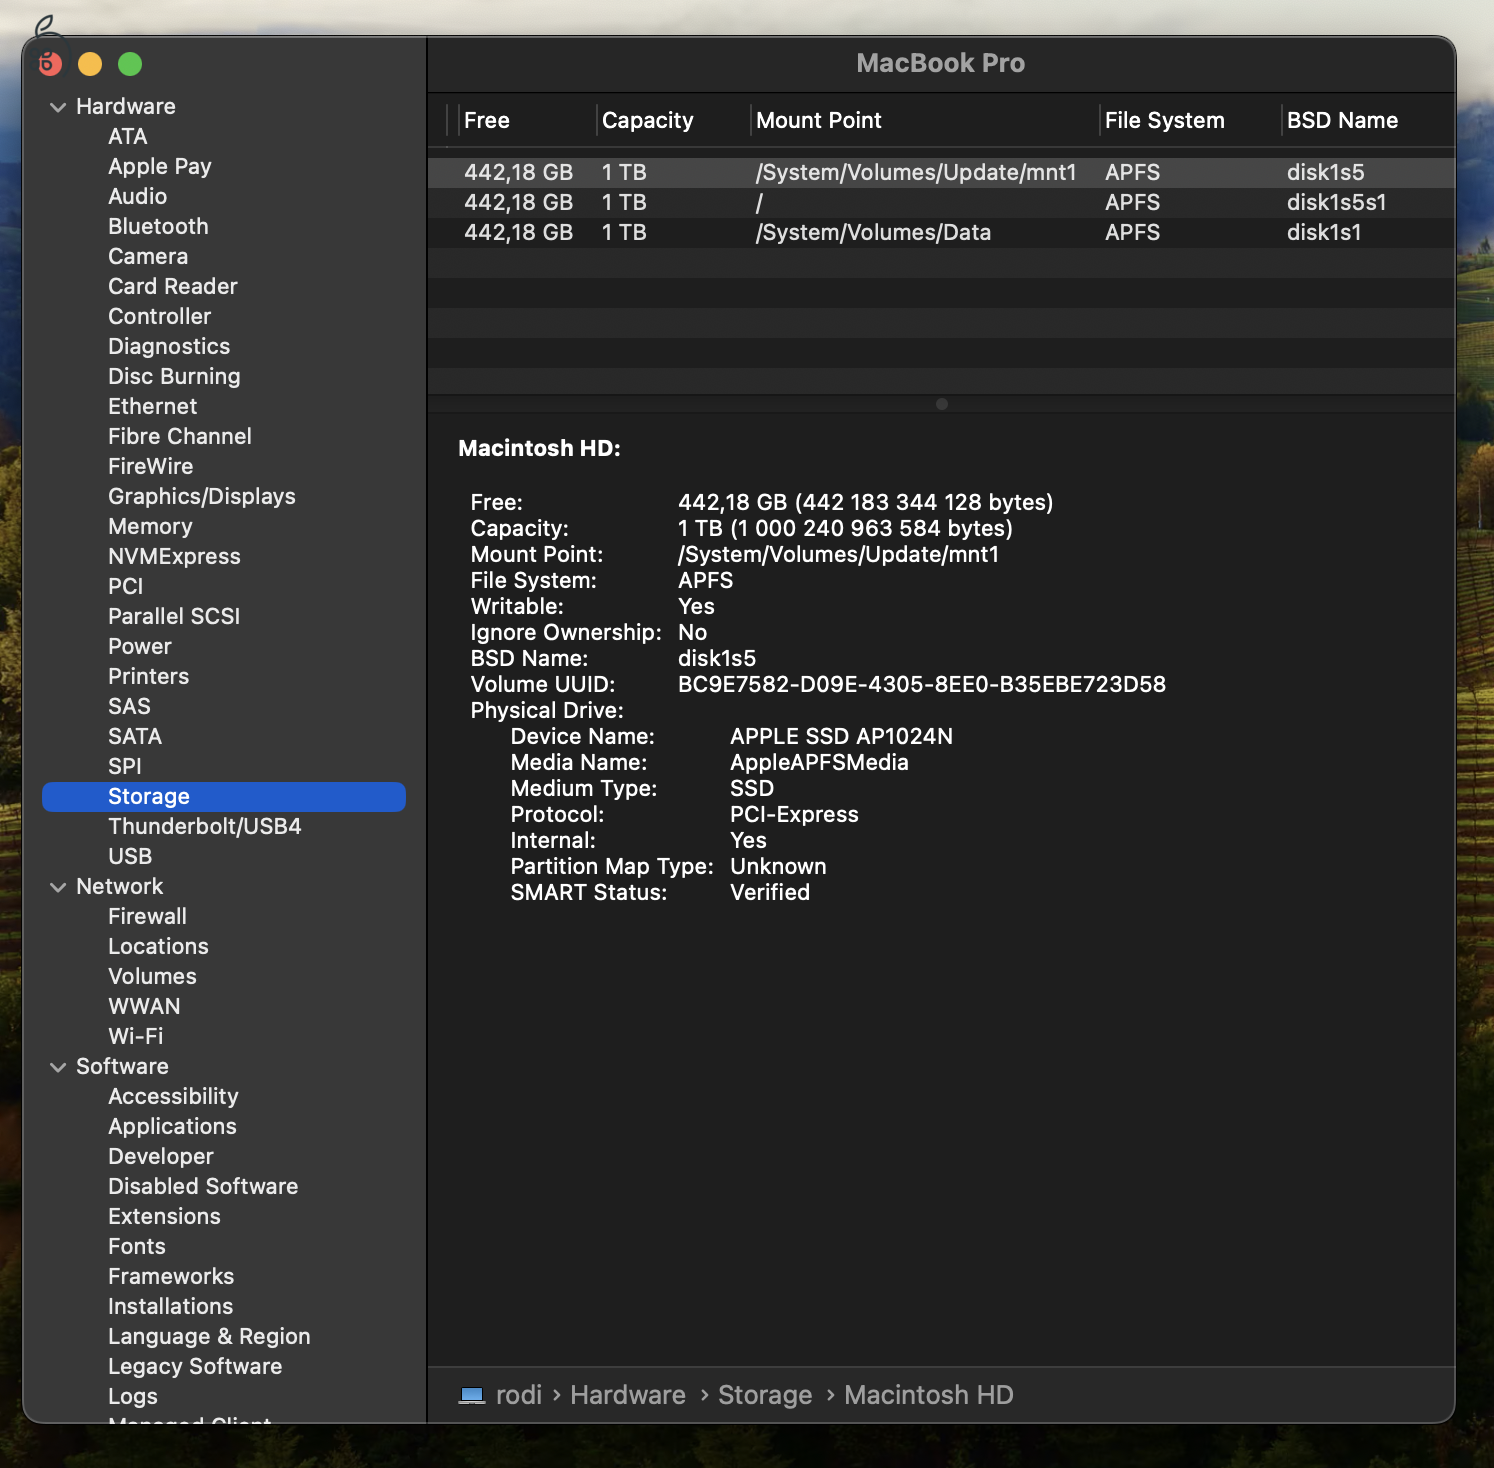Collapse the Software section chevron

point(58,1067)
